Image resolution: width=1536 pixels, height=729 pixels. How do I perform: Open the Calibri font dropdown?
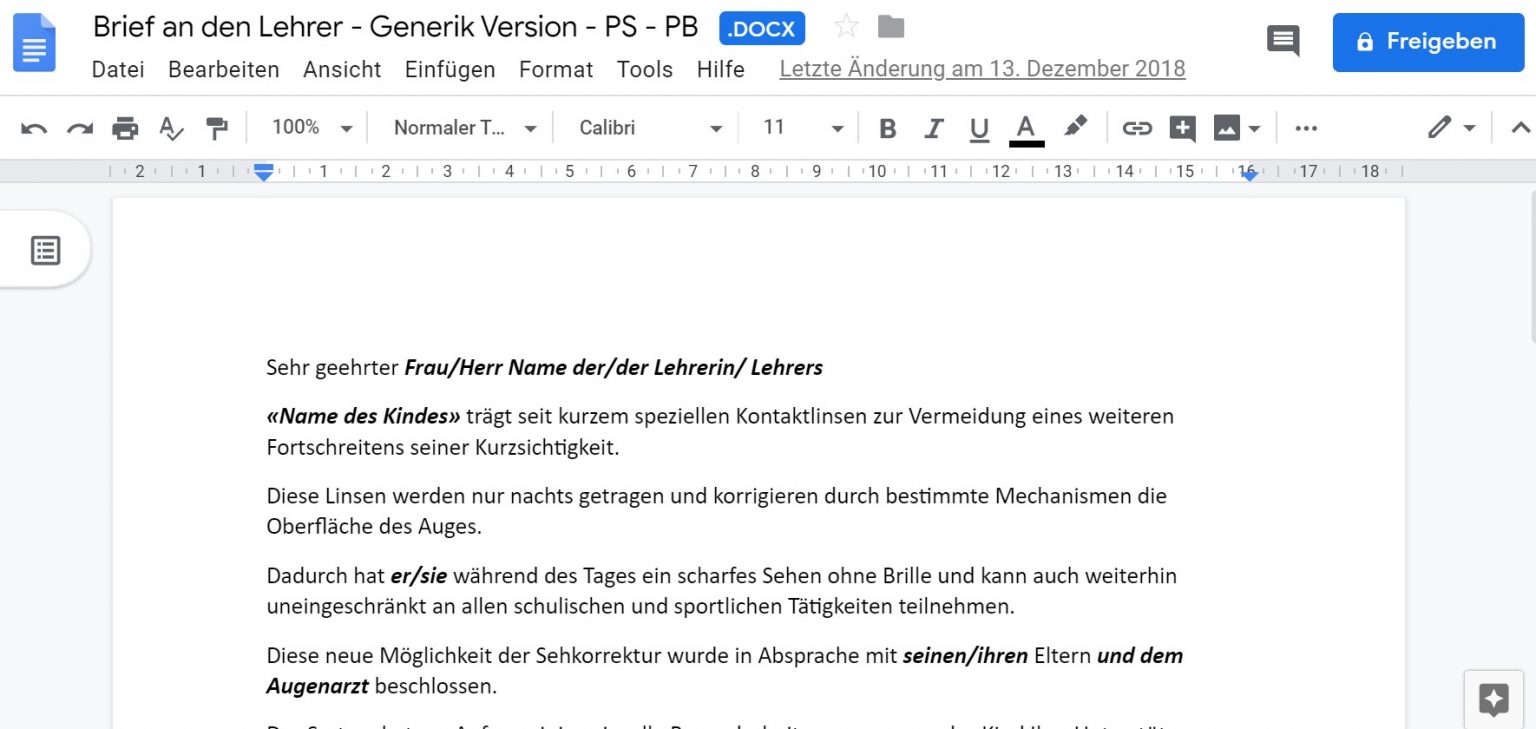click(x=651, y=128)
